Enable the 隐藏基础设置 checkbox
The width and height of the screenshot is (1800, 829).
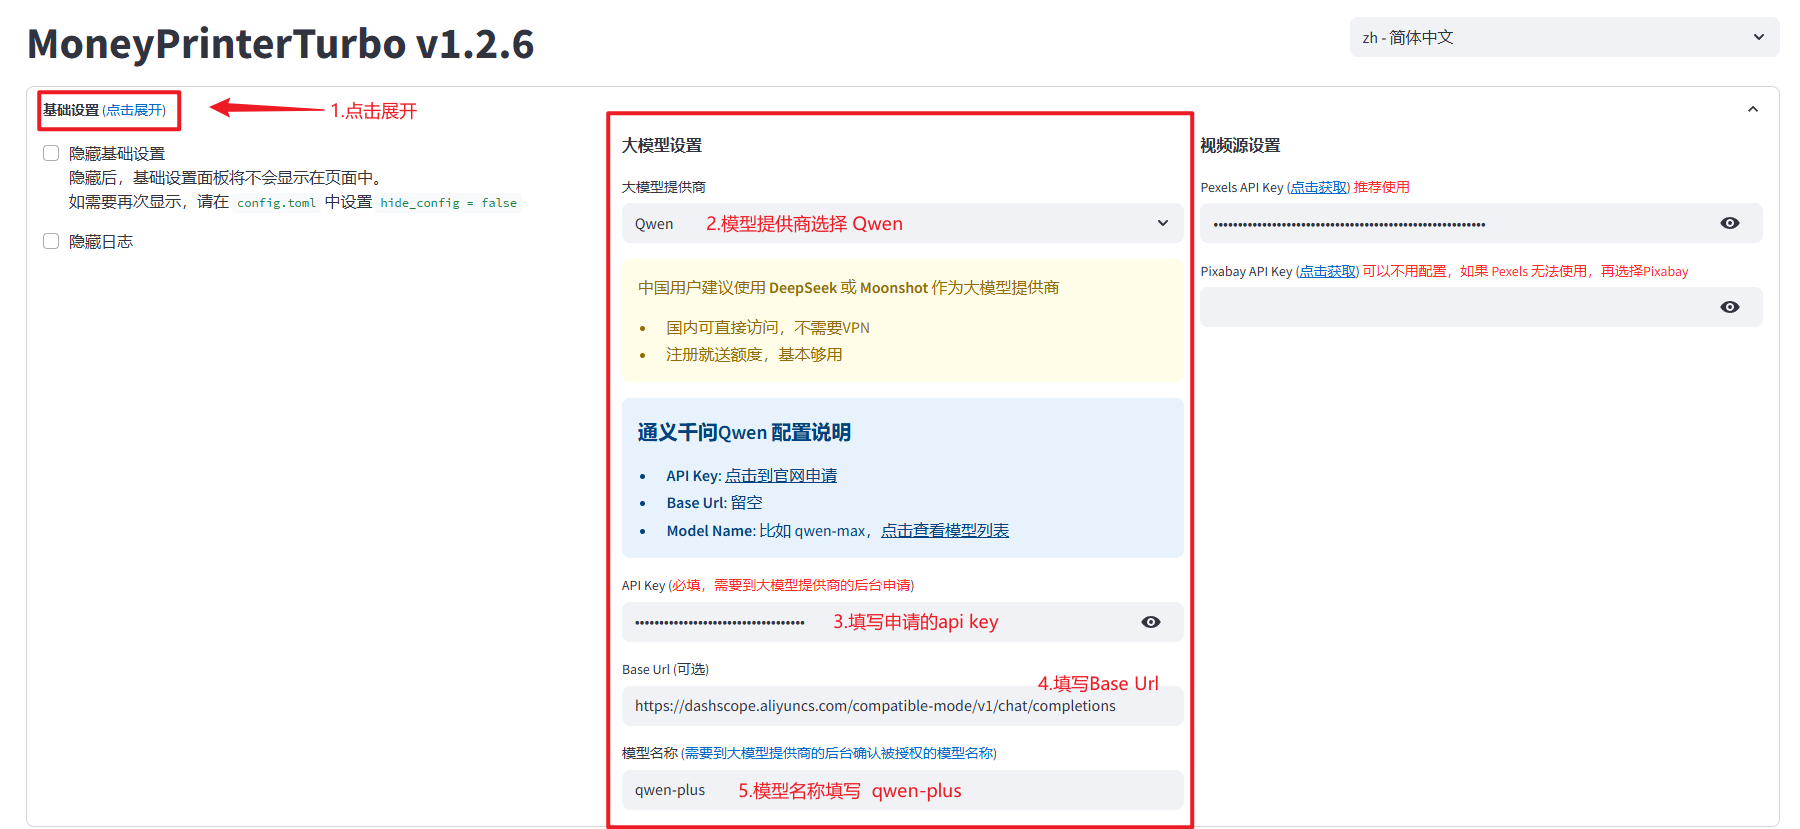tap(51, 153)
